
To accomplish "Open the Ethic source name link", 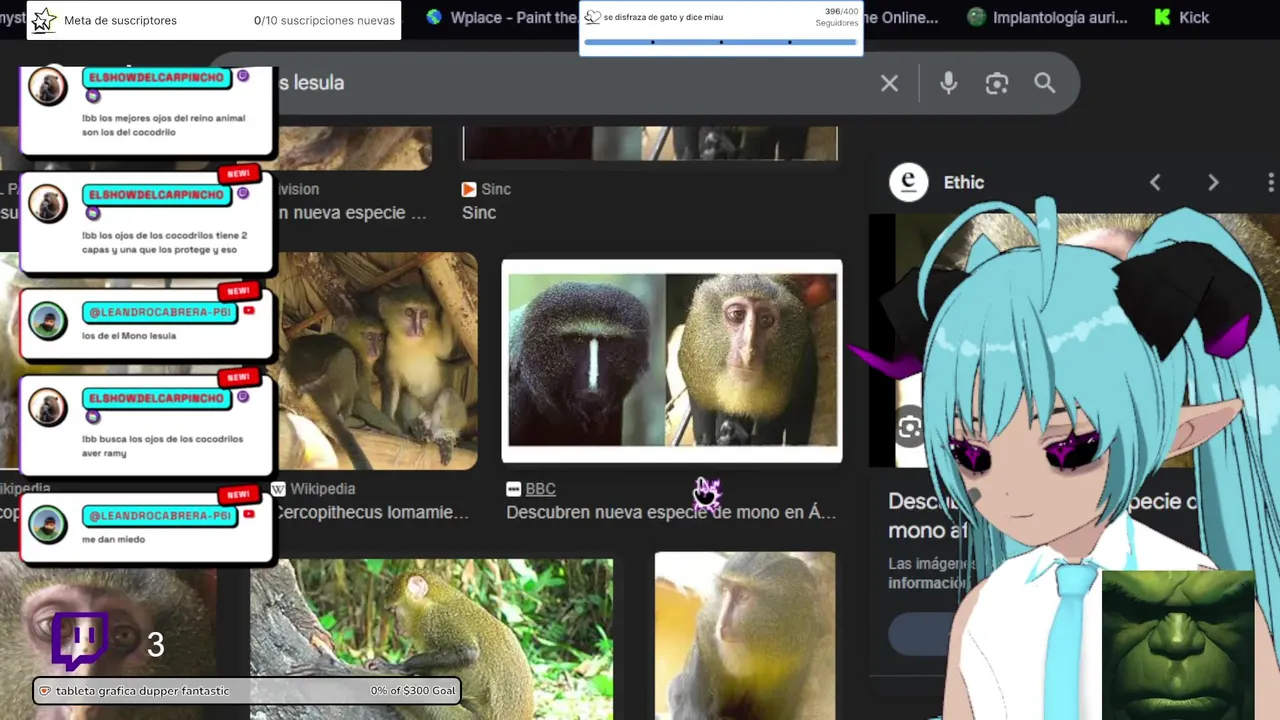I will point(964,182).
